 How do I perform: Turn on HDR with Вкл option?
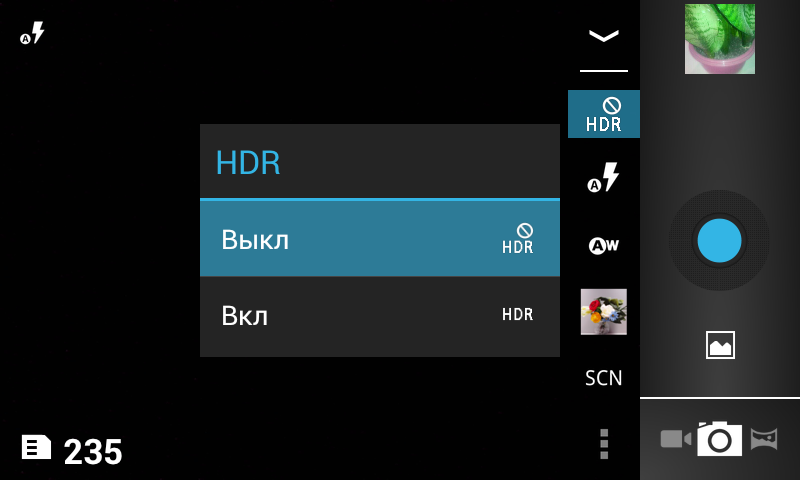[x=380, y=316]
